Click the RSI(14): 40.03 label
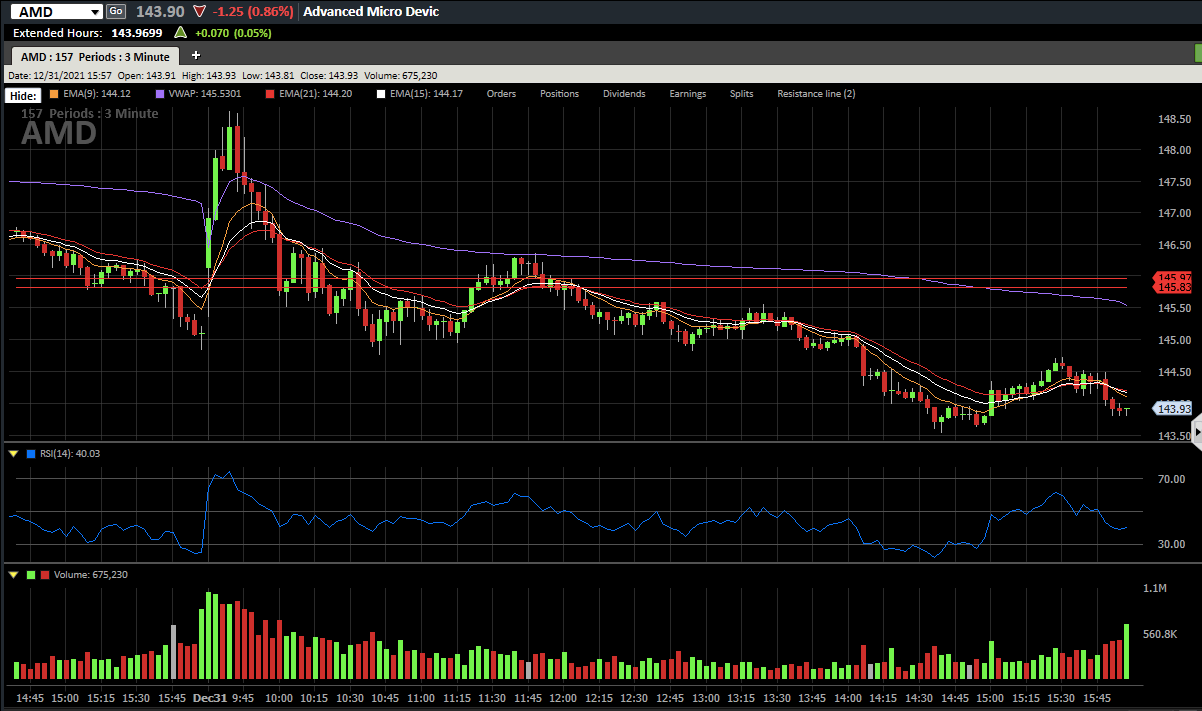This screenshot has height=711, width=1202. point(70,454)
